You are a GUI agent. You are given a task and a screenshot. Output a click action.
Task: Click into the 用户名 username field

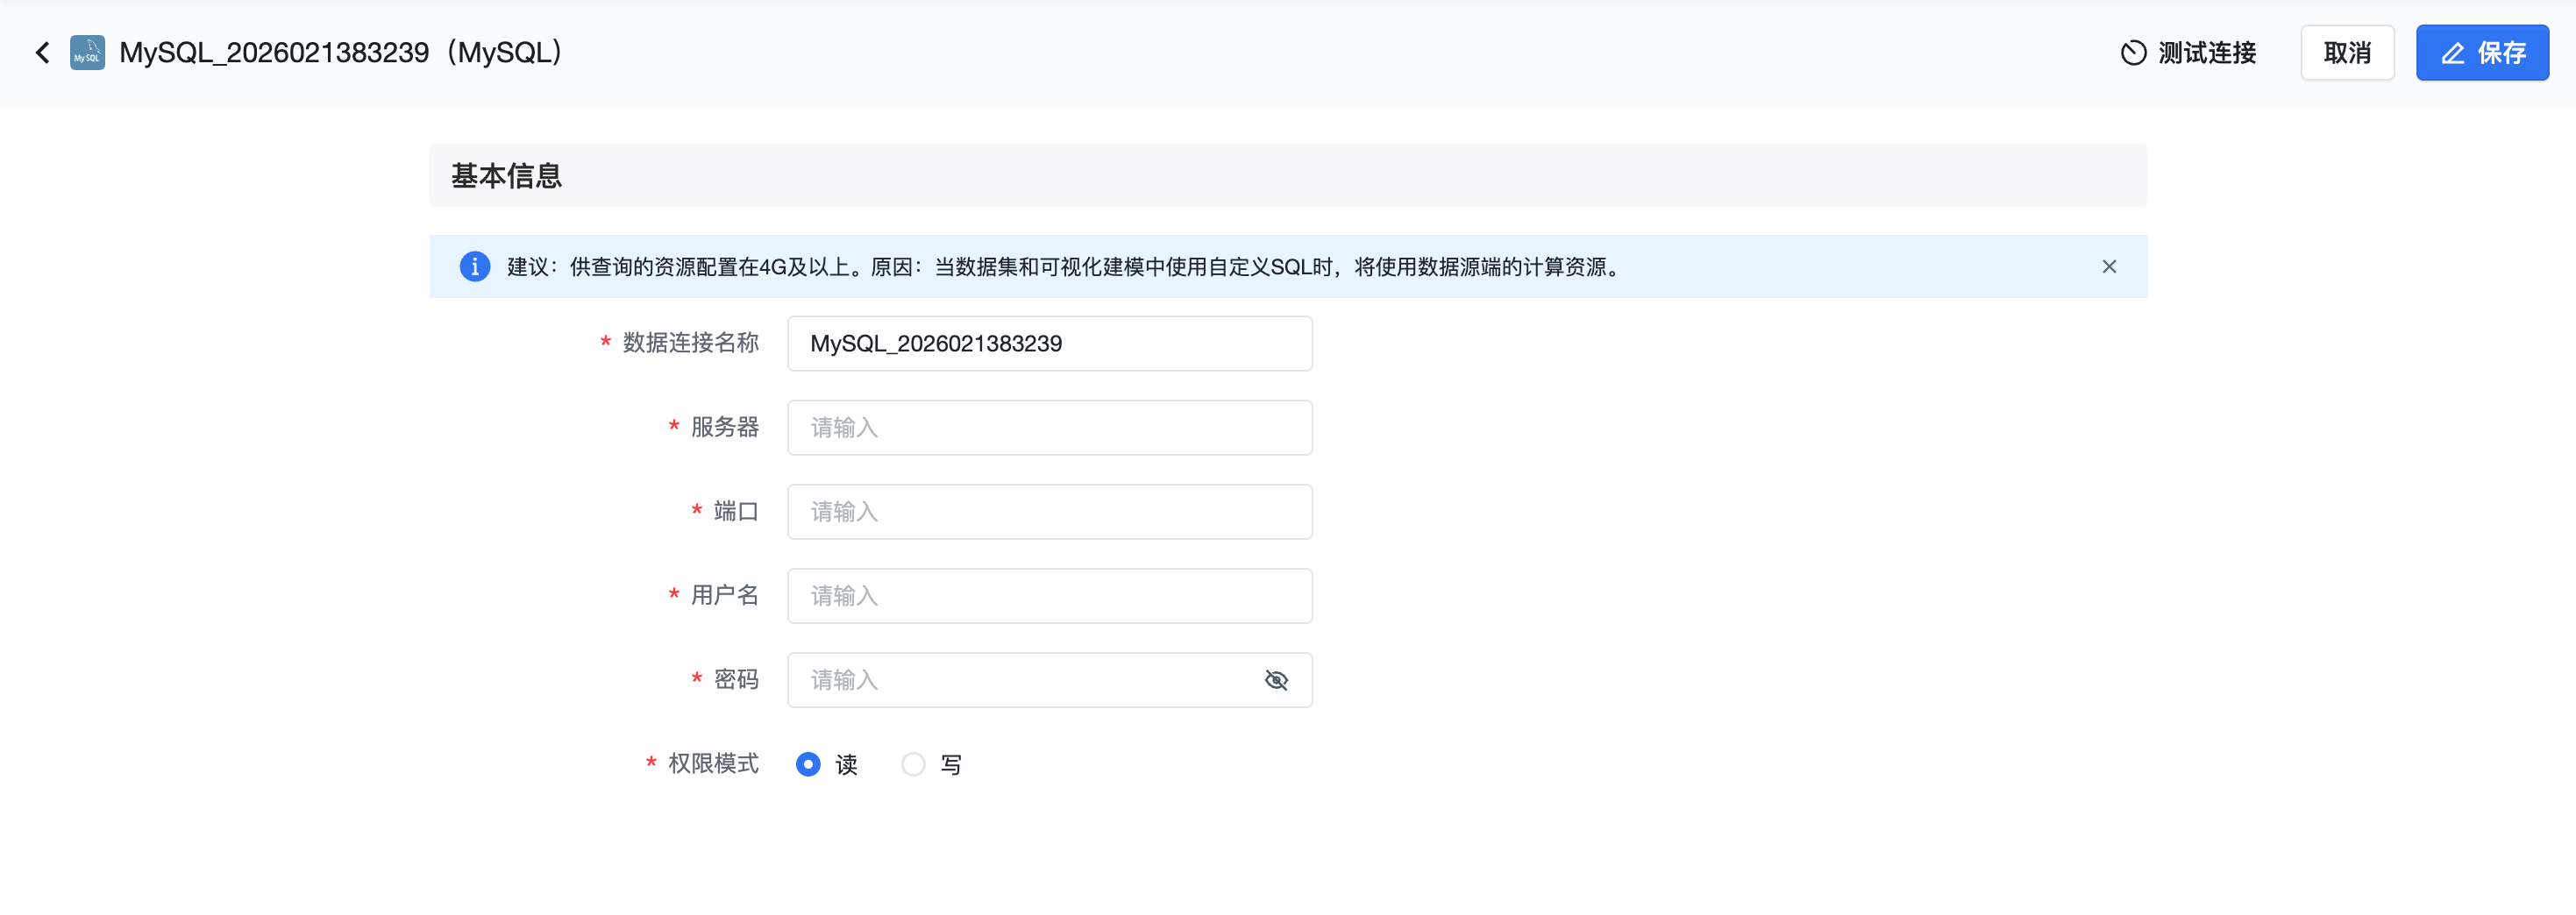(1050, 596)
